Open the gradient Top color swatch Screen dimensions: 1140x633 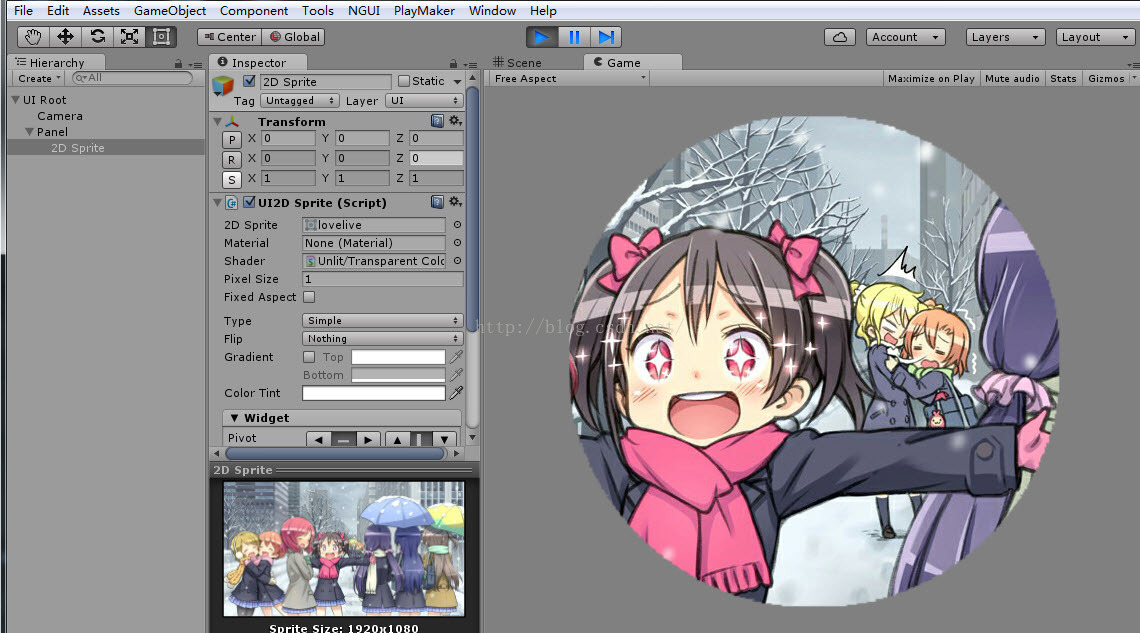coord(398,357)
